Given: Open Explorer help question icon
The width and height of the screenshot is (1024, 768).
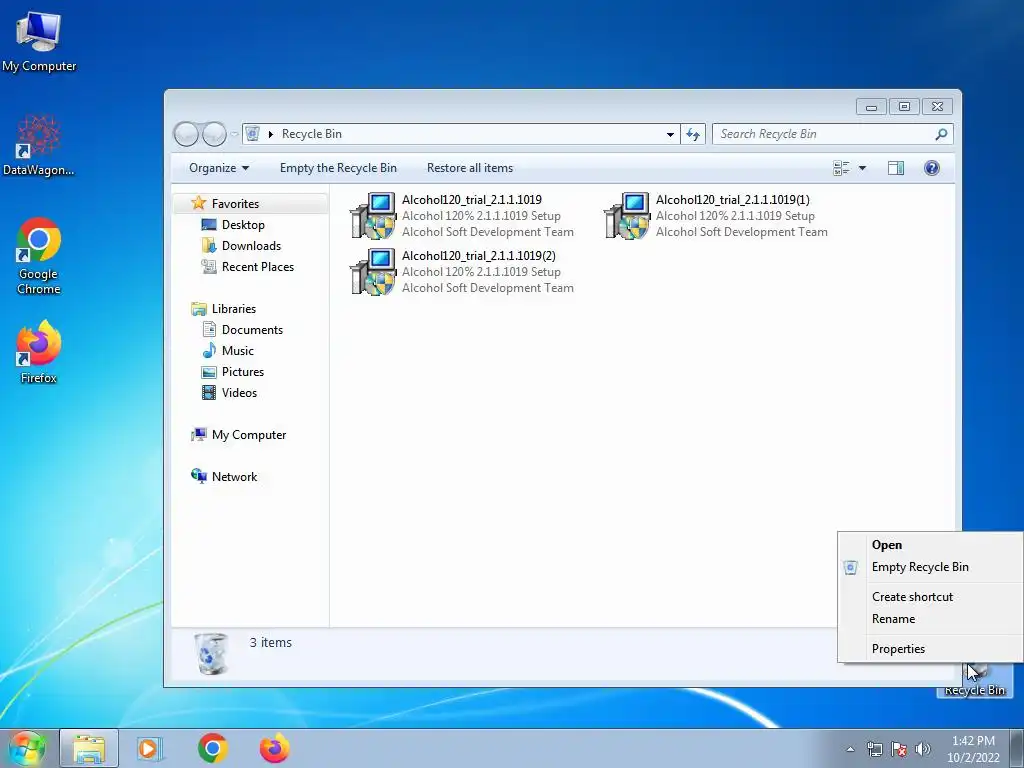Looking at the screenshot, I should 932,168.
